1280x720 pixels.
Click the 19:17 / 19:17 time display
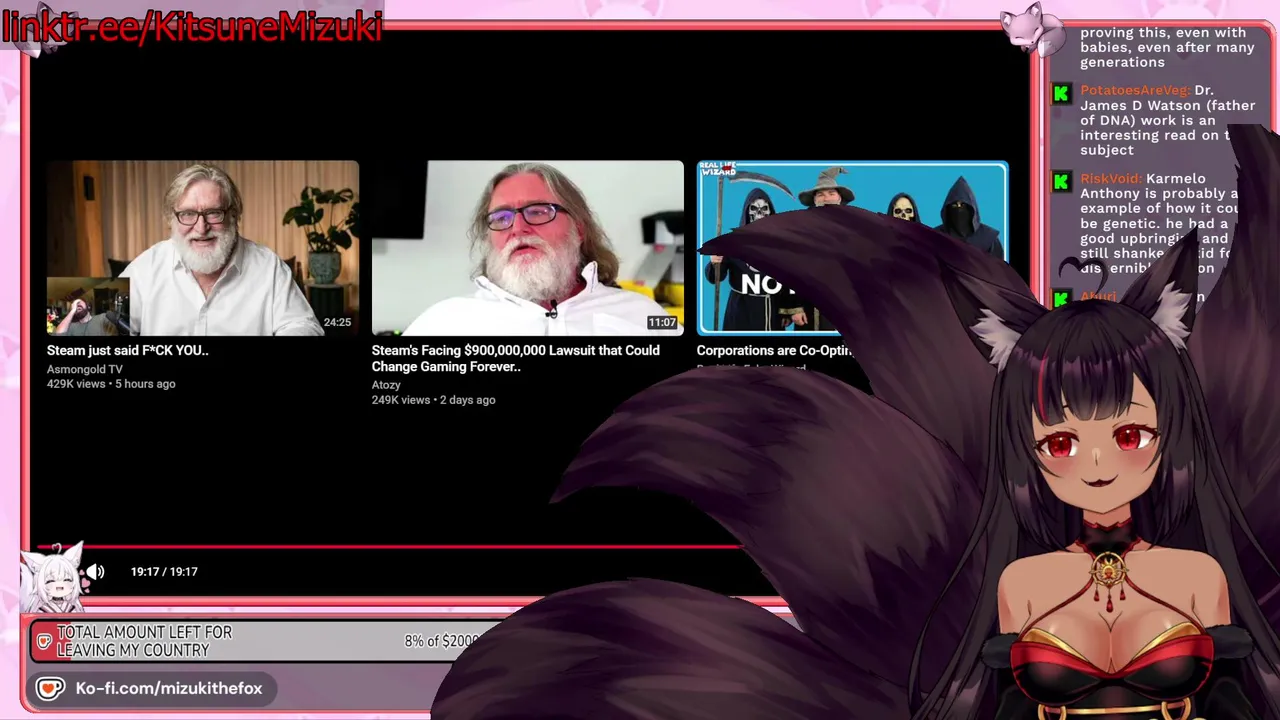[164, 572]
